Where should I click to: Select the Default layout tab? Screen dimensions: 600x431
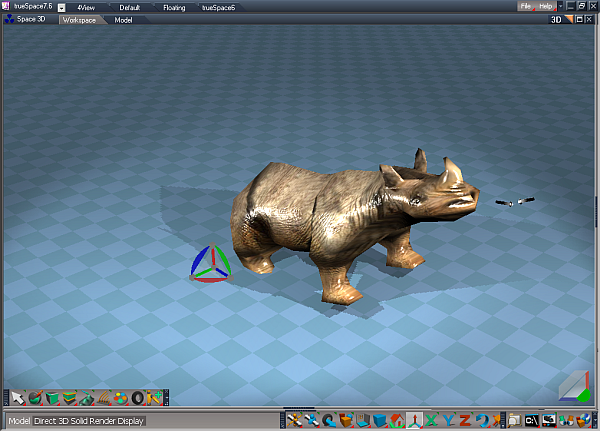click(x=130, y=7)
